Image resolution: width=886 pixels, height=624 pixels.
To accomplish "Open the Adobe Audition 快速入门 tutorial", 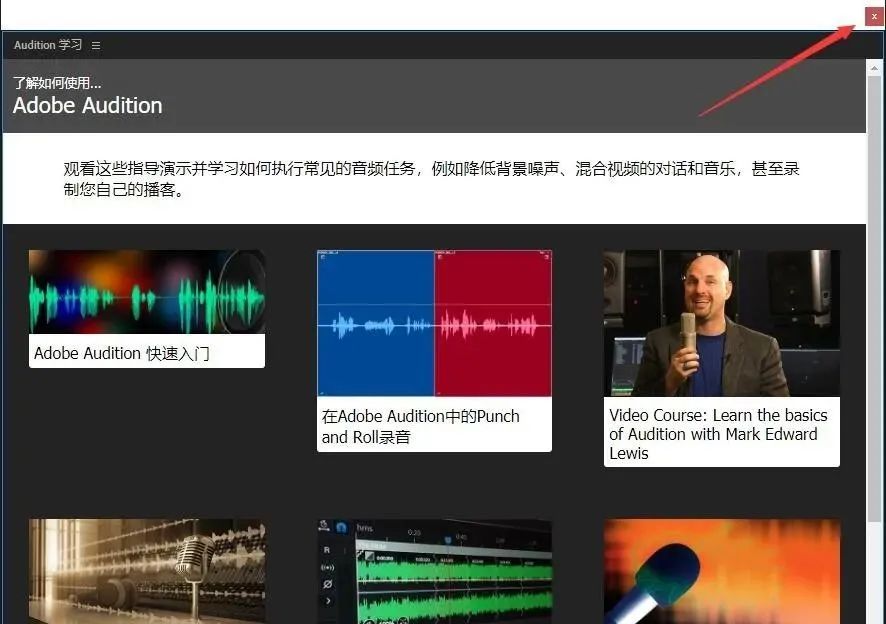I will (146, 292).
